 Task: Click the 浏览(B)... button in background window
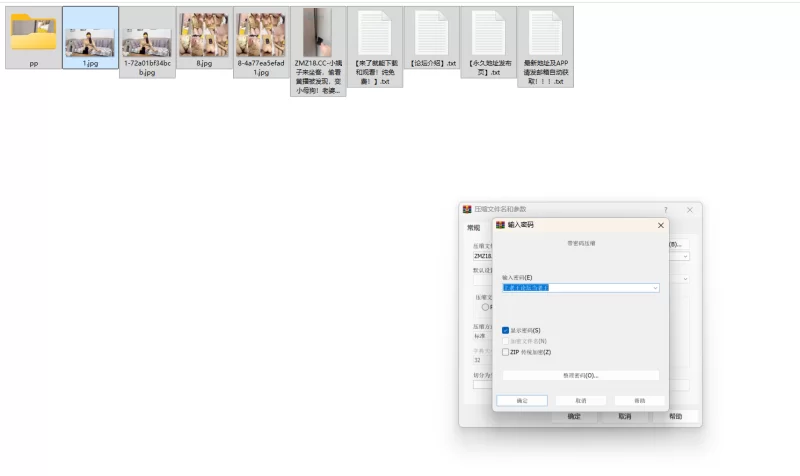(678, 244)
